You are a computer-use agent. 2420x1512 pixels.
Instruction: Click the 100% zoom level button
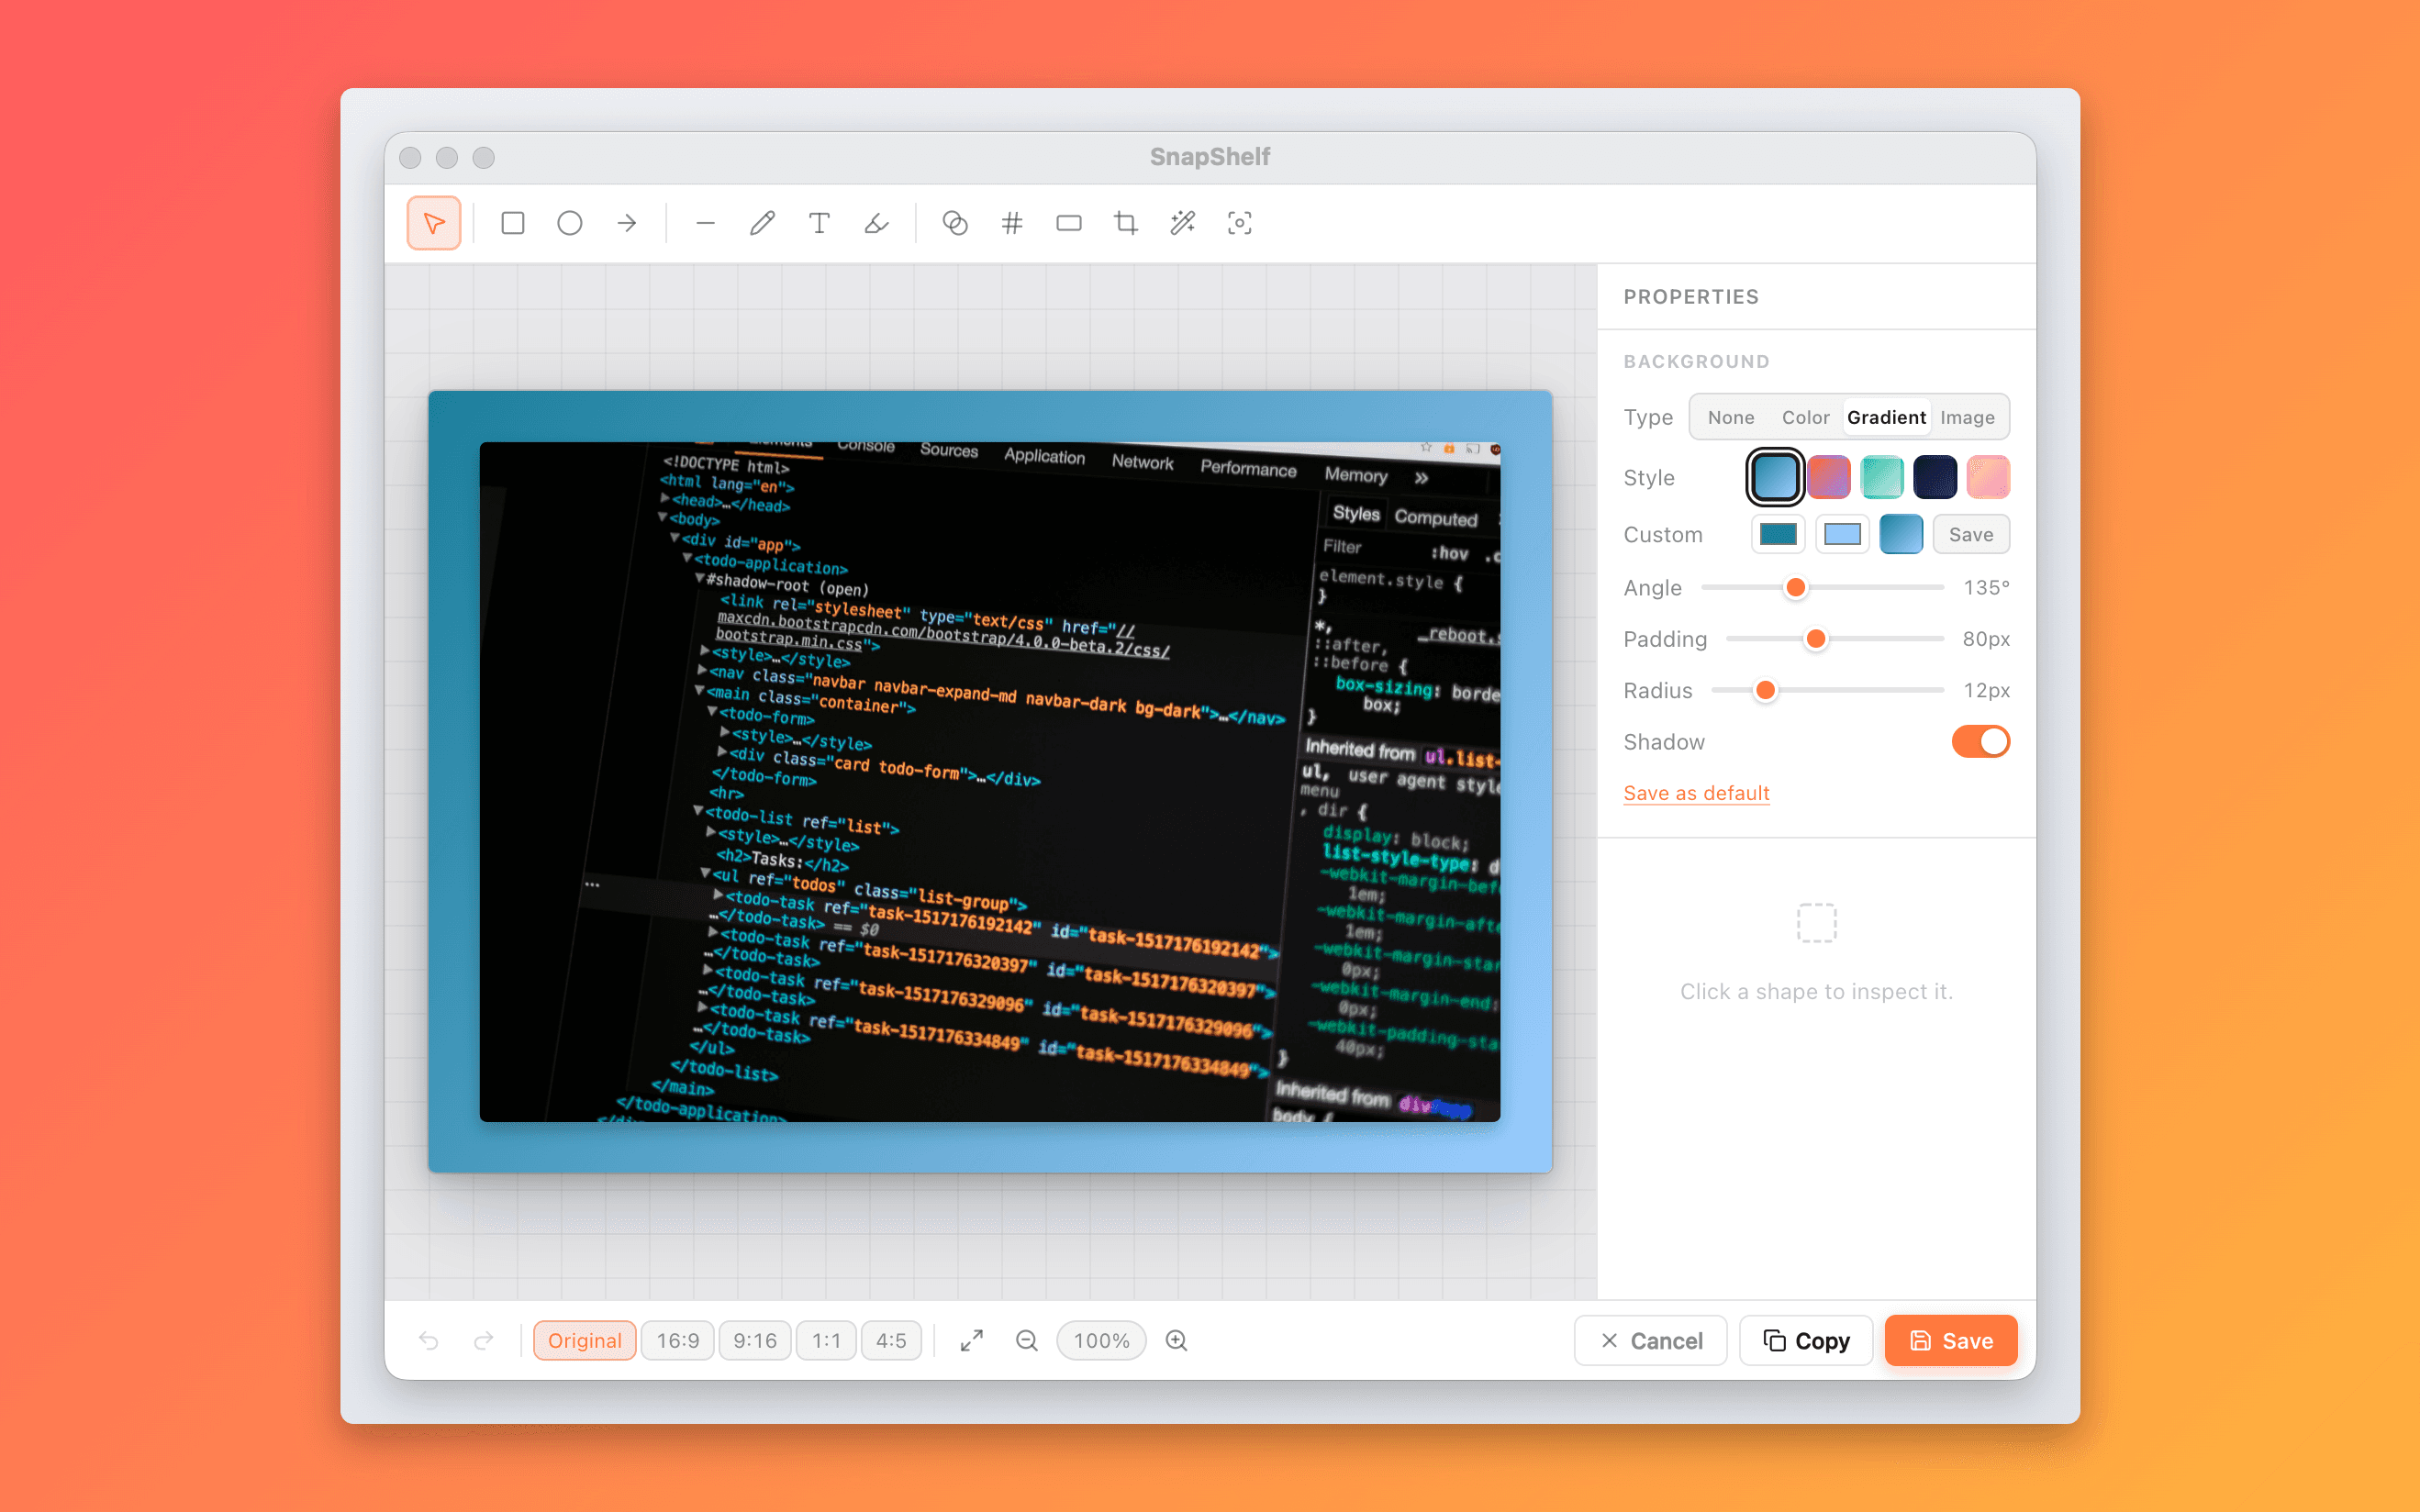coord(1101,1340)
